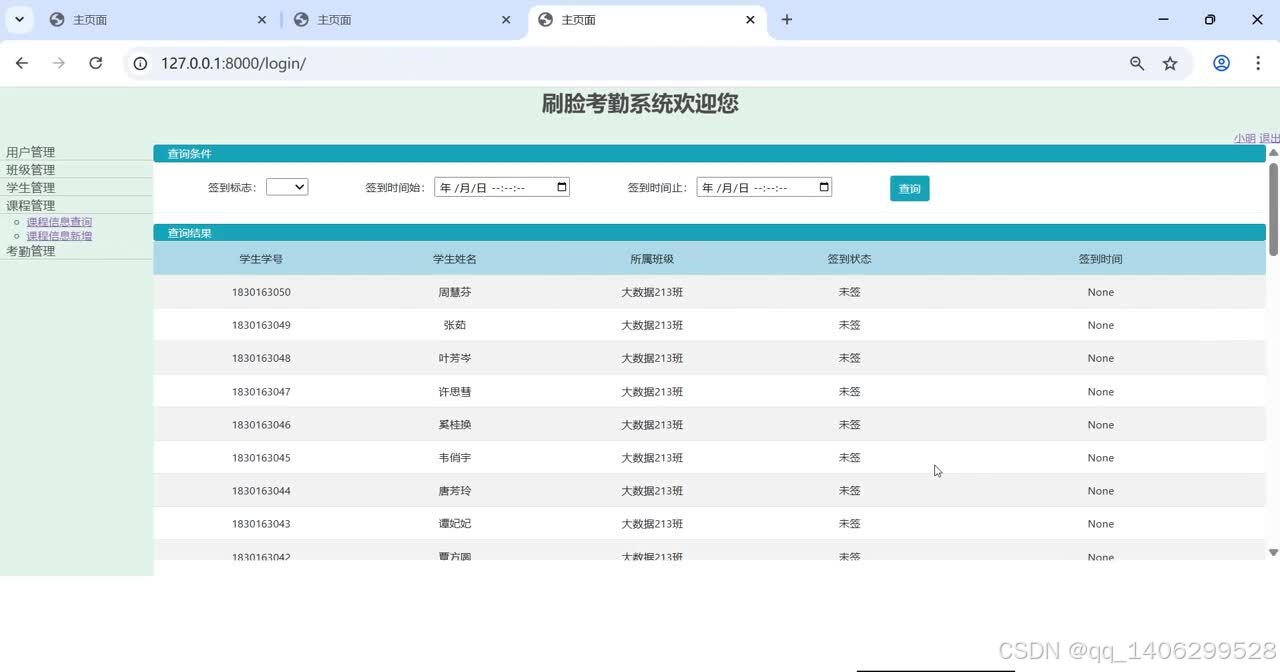
Task: Click inside the address bar
Action: pos(400,62)
